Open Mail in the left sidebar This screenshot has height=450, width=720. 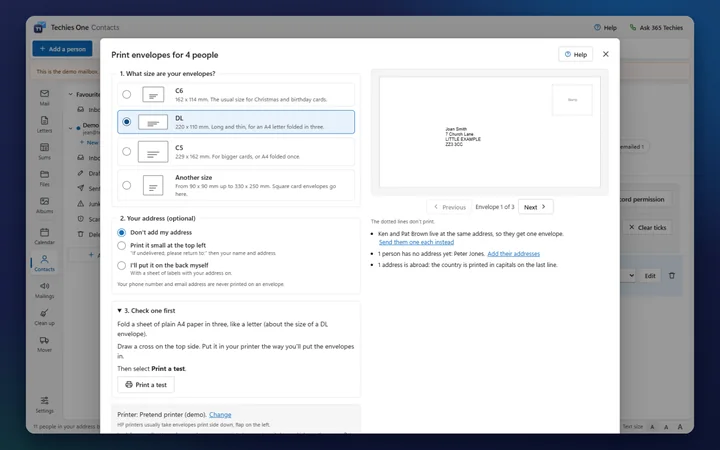(44, 97)
